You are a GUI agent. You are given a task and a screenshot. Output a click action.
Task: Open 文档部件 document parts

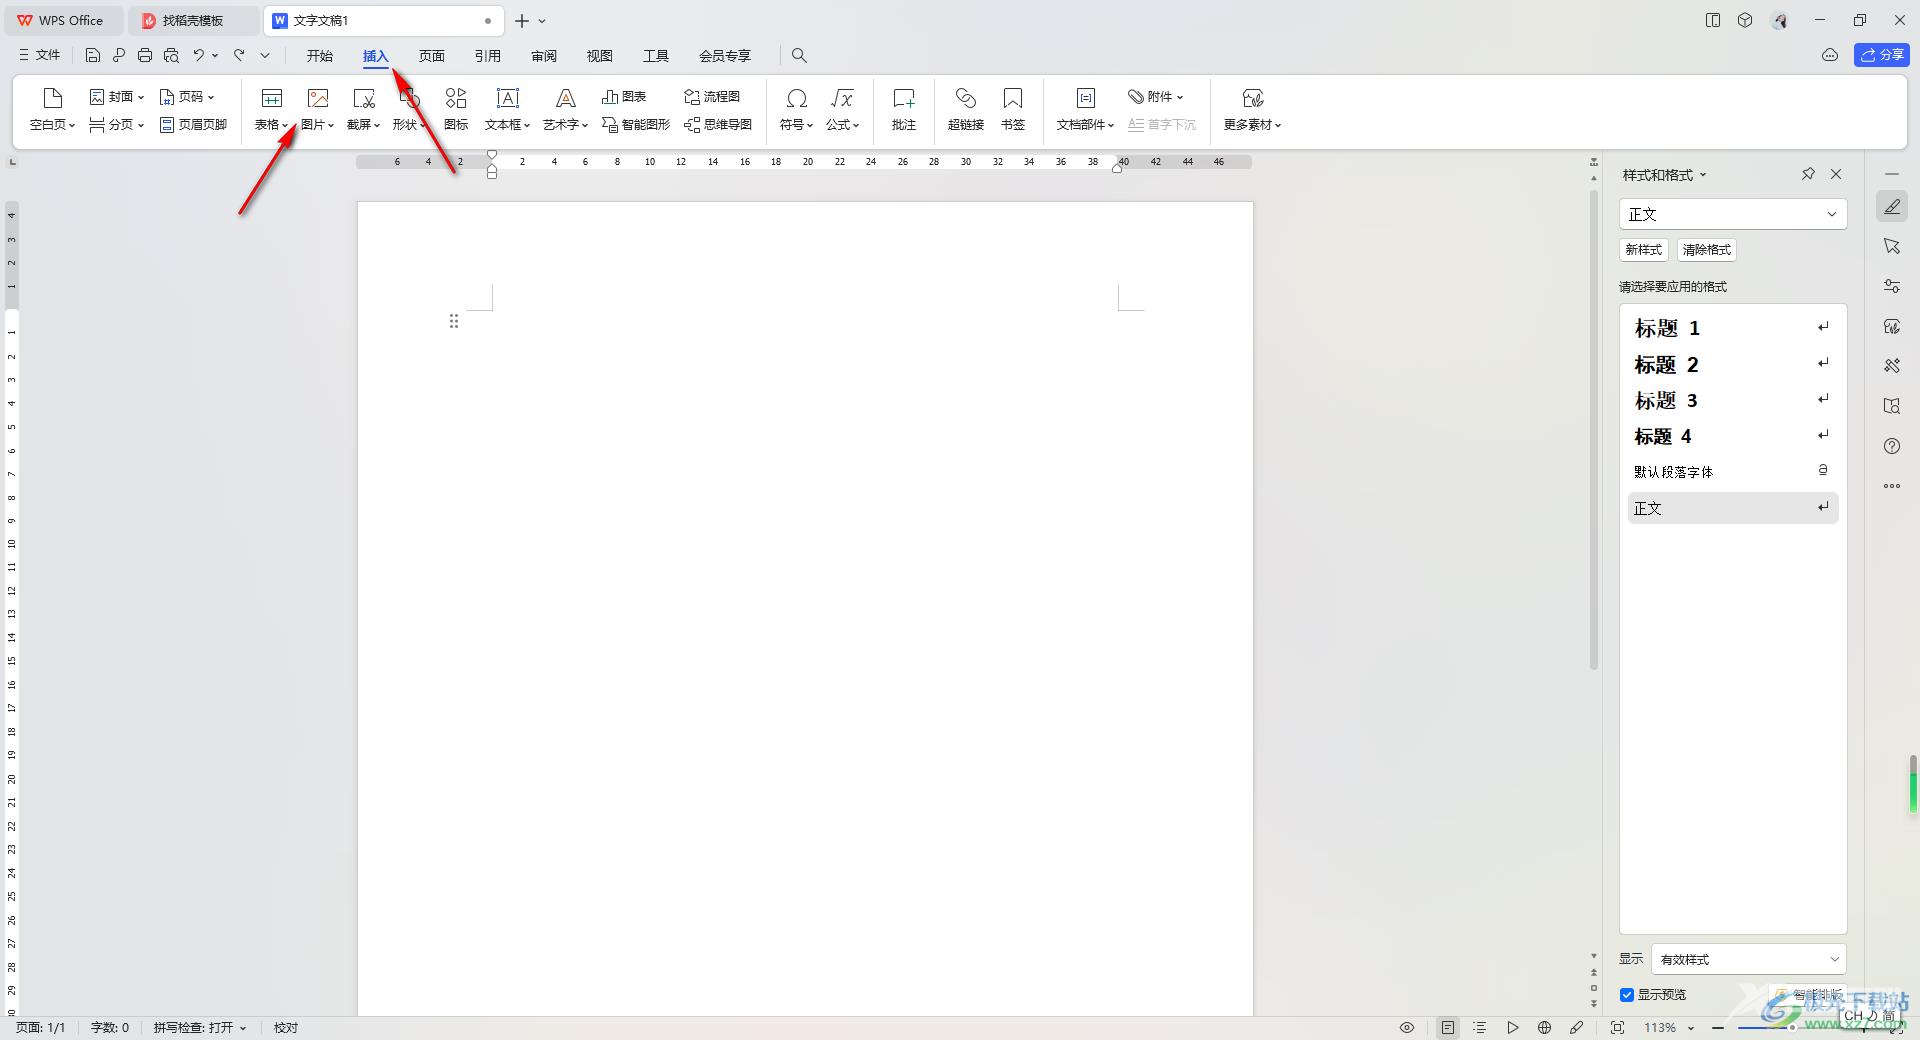(1085, 109)
